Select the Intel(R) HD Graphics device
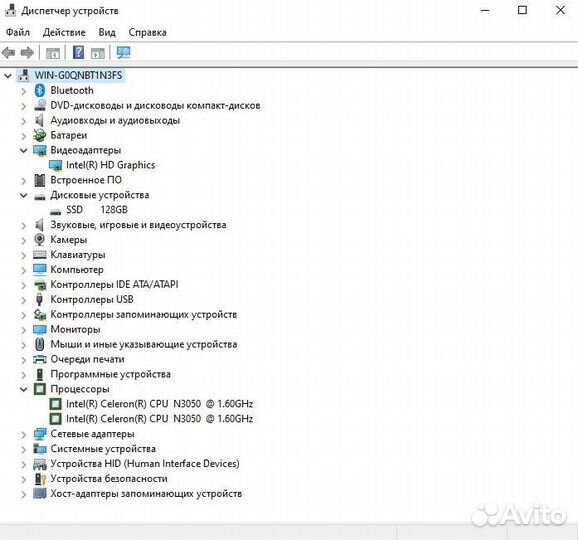Image resolution: width=578 pixels, height=540 pixels. (x=111, y=165)
